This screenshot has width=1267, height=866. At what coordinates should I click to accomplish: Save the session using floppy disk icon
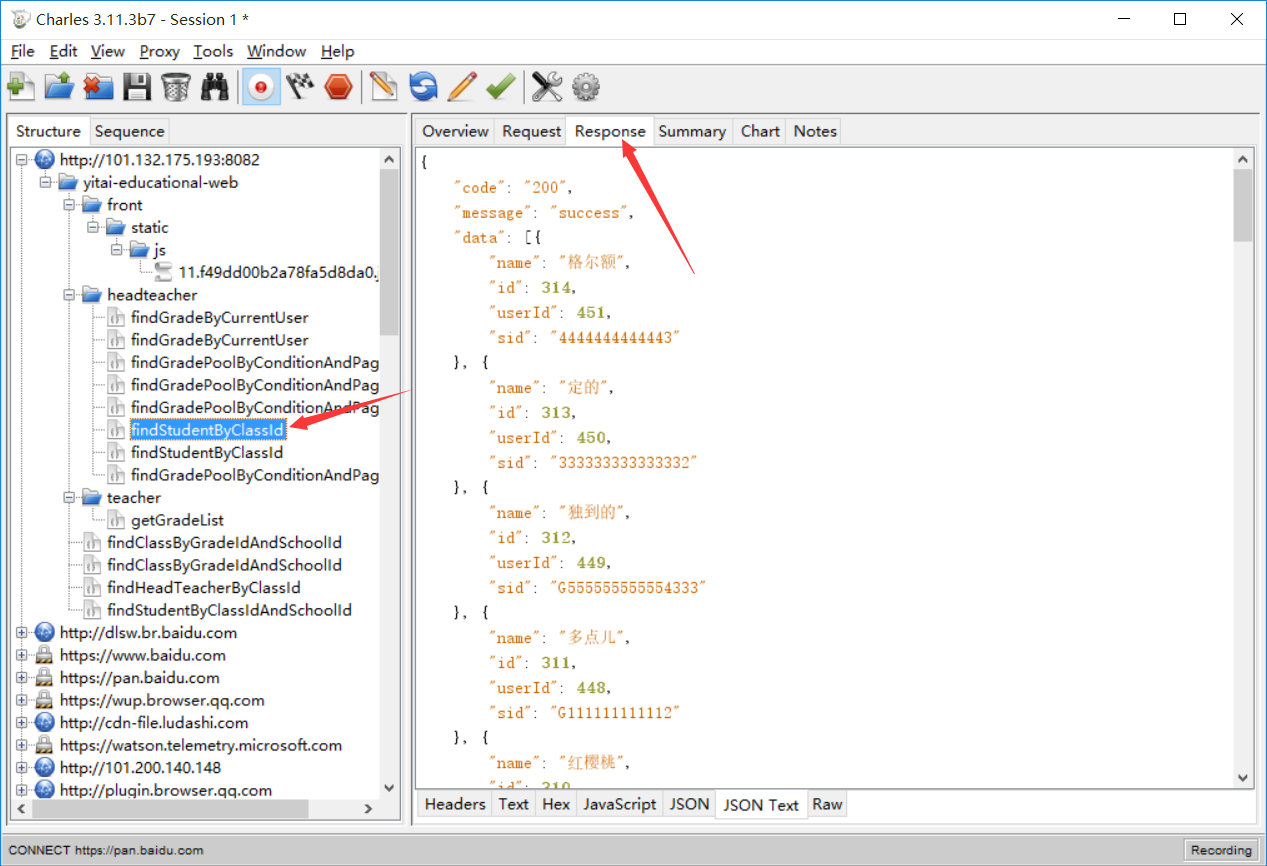[x=137, y=86]
